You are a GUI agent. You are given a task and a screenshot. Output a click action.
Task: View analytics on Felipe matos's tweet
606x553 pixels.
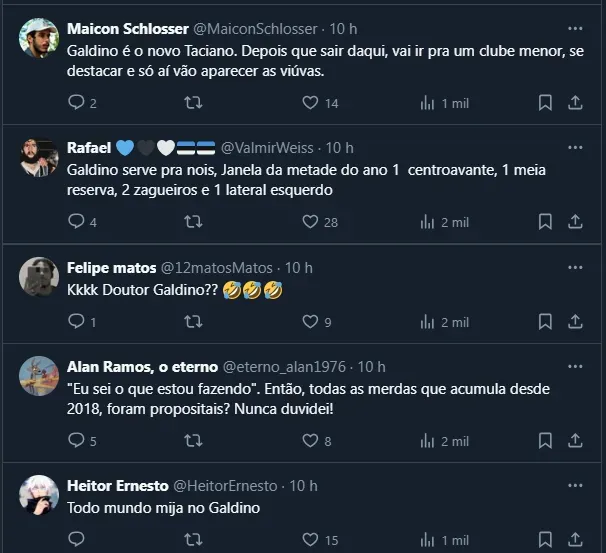[x=428, y=322]
